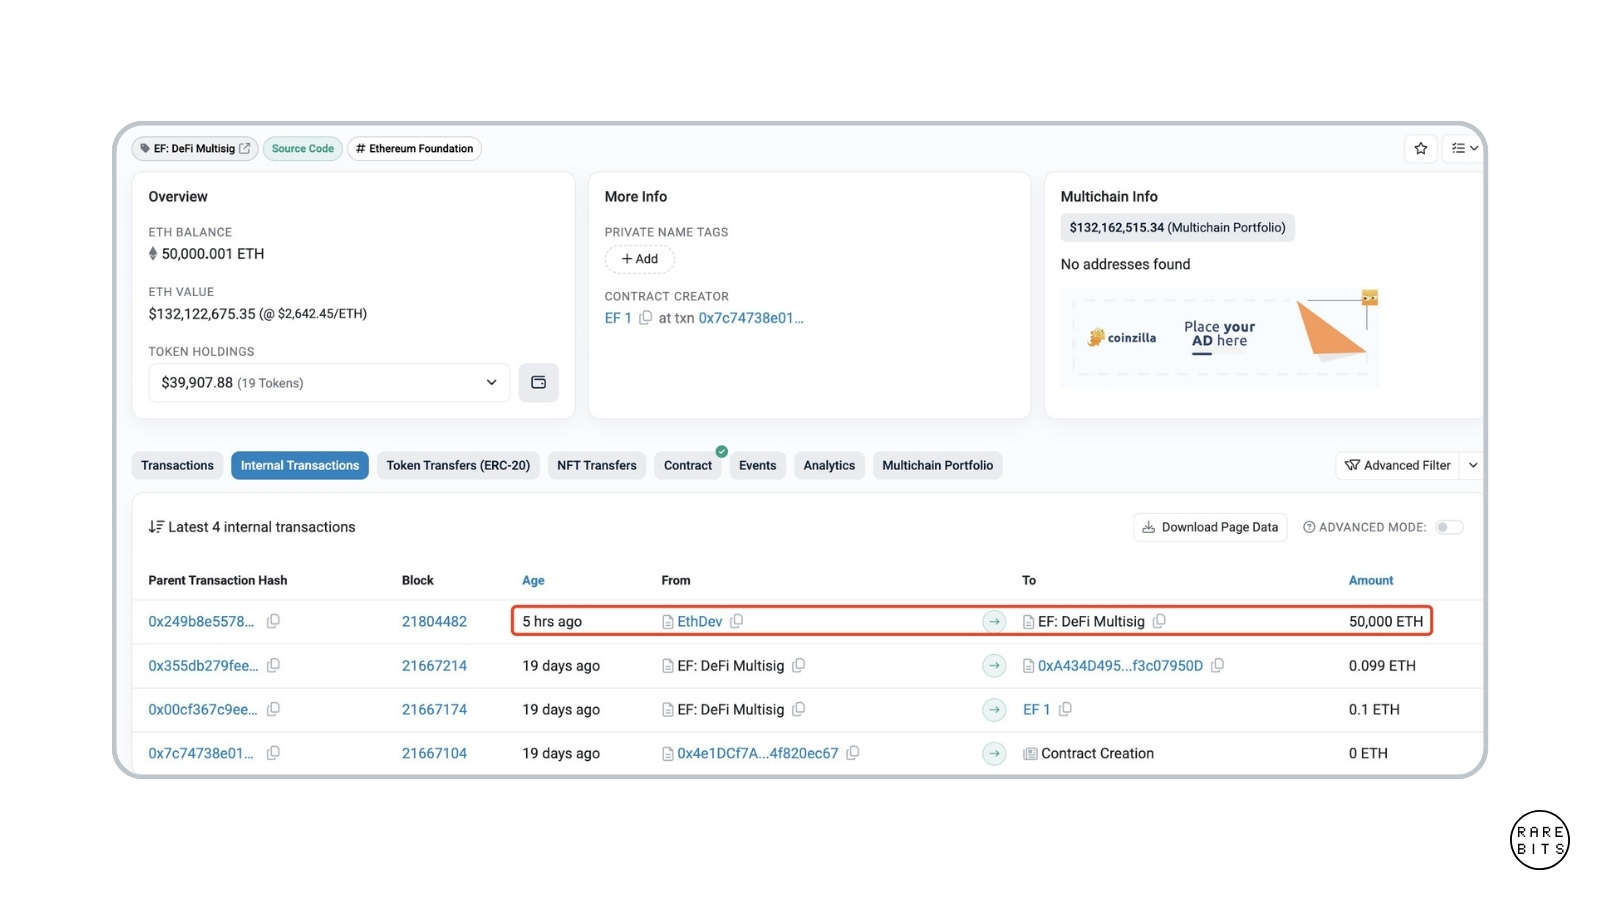Click Download Page Data button

pyautogui.click(x=1210, y=528)
